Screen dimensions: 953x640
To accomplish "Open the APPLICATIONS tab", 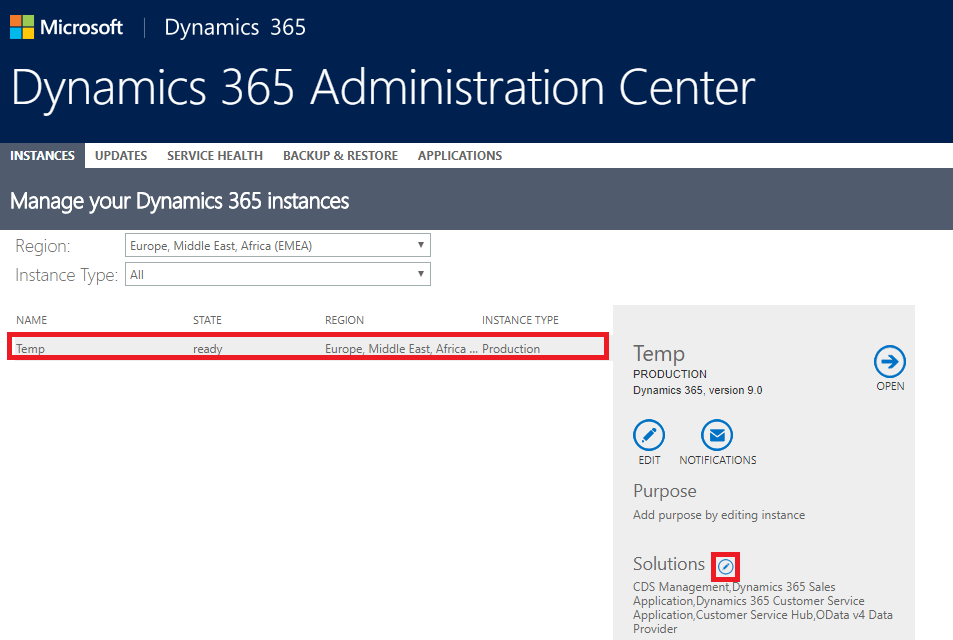I will click(460, 156).
